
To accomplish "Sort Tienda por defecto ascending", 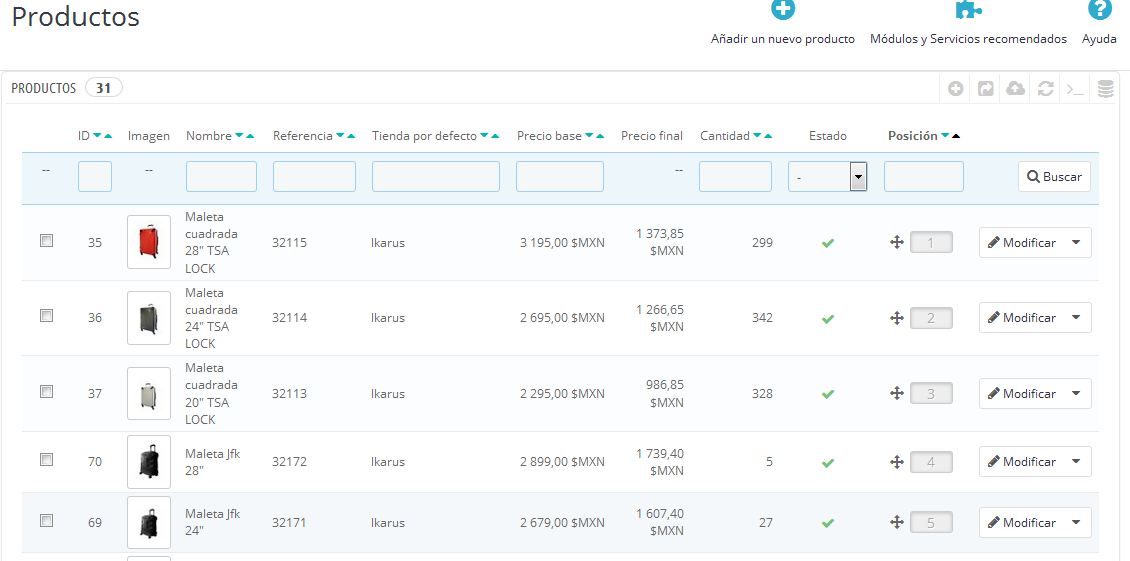I will click(x=495, y=136).
